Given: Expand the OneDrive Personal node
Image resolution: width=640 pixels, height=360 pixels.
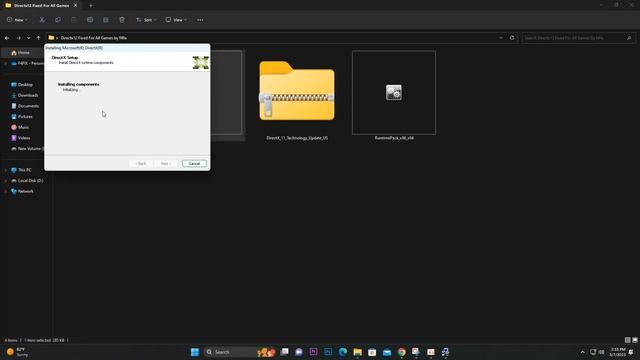Looking at the screenshot, I should [6, 63].
